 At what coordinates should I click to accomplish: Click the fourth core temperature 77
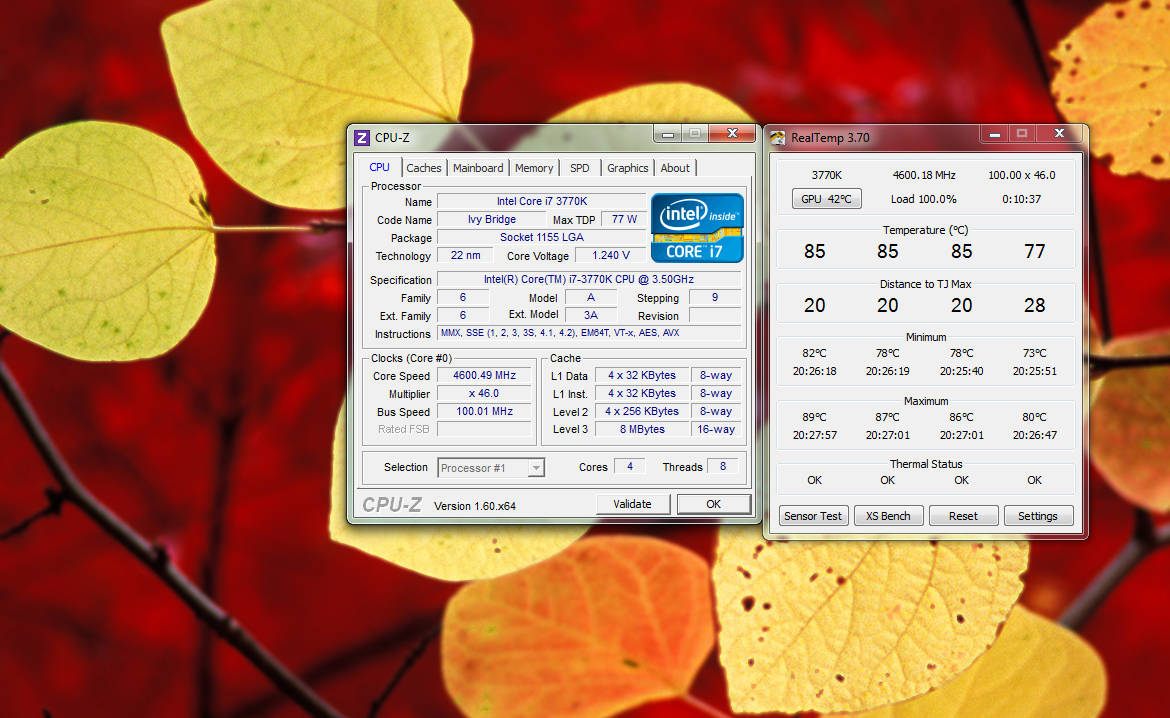(1034, 252)
